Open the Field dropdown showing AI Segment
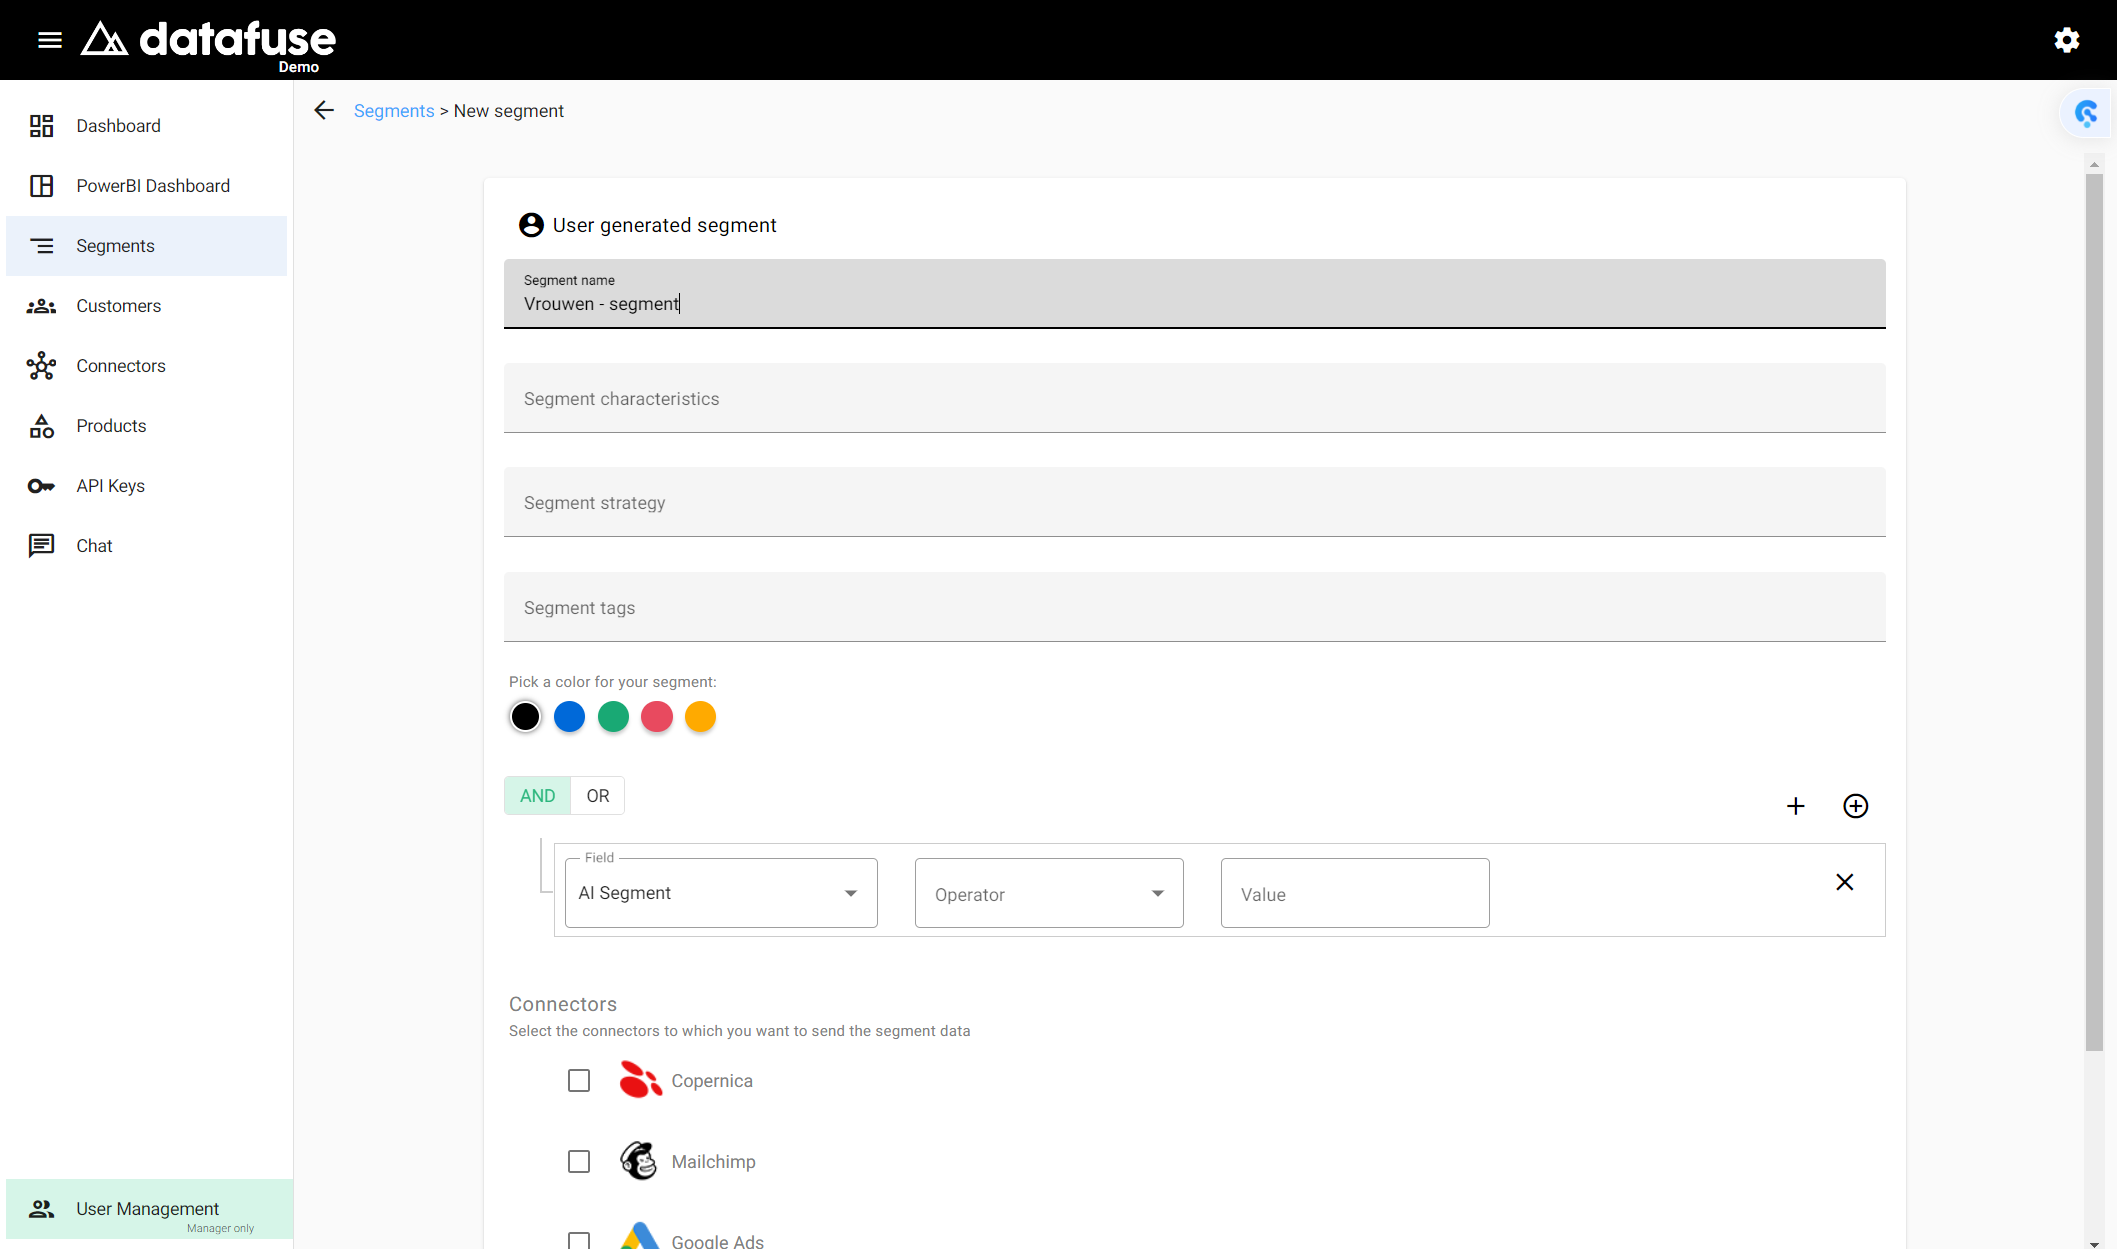2117x1254 pixels. point(721,893)
